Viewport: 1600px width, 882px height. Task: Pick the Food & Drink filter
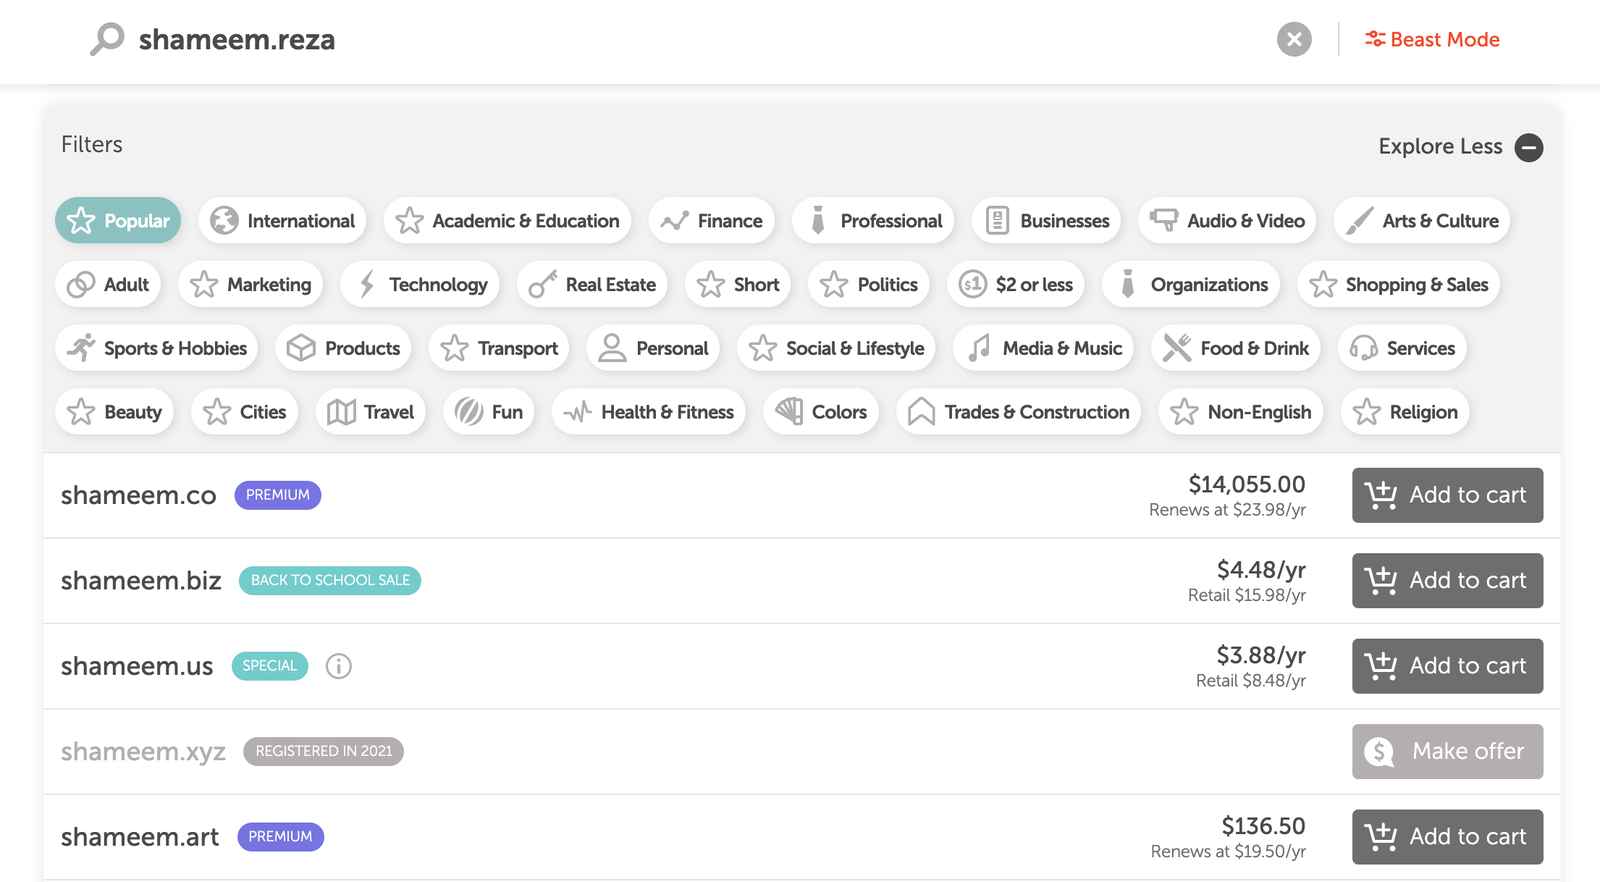tap(1236, 348)
